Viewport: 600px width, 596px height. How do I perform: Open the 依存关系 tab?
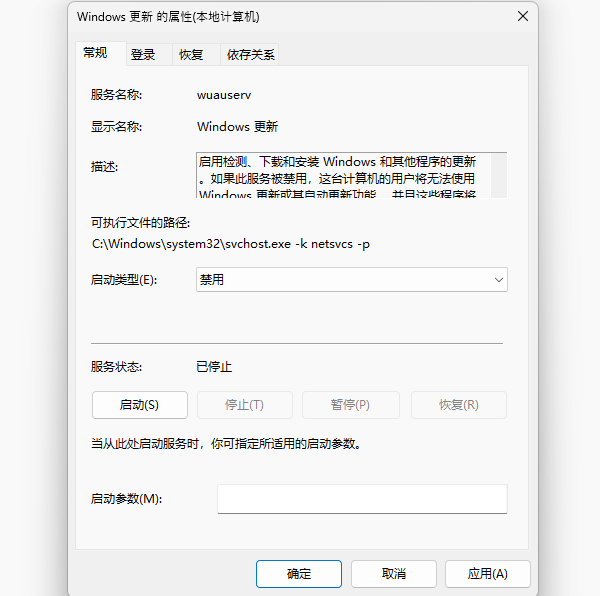[x=249, y=55]
